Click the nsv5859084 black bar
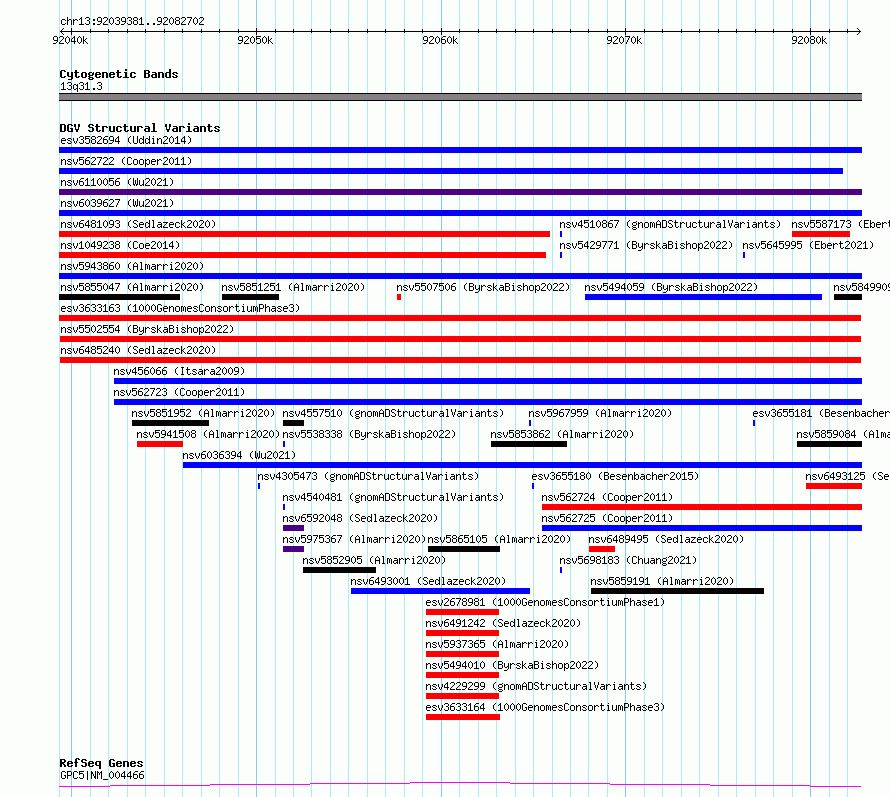This screenshot has width=890, height=797. [829, 444]
